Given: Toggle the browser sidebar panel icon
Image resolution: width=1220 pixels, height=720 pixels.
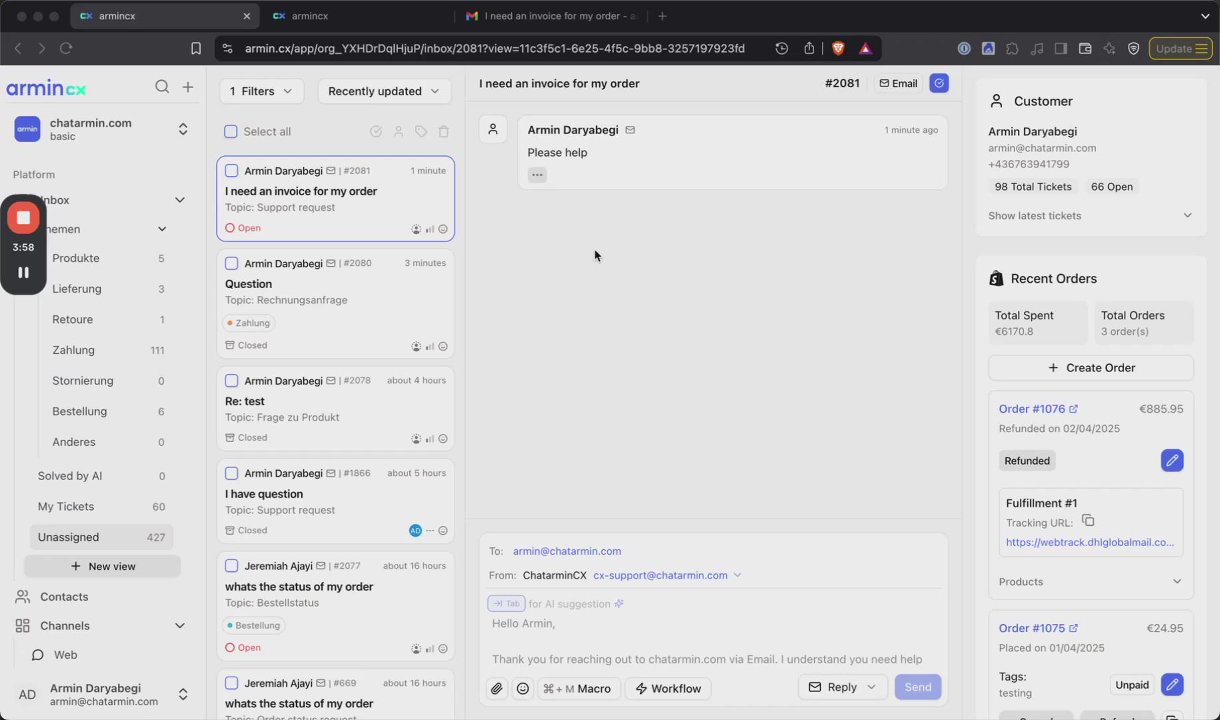Looking at the screenshot, I should [1061, 48].
